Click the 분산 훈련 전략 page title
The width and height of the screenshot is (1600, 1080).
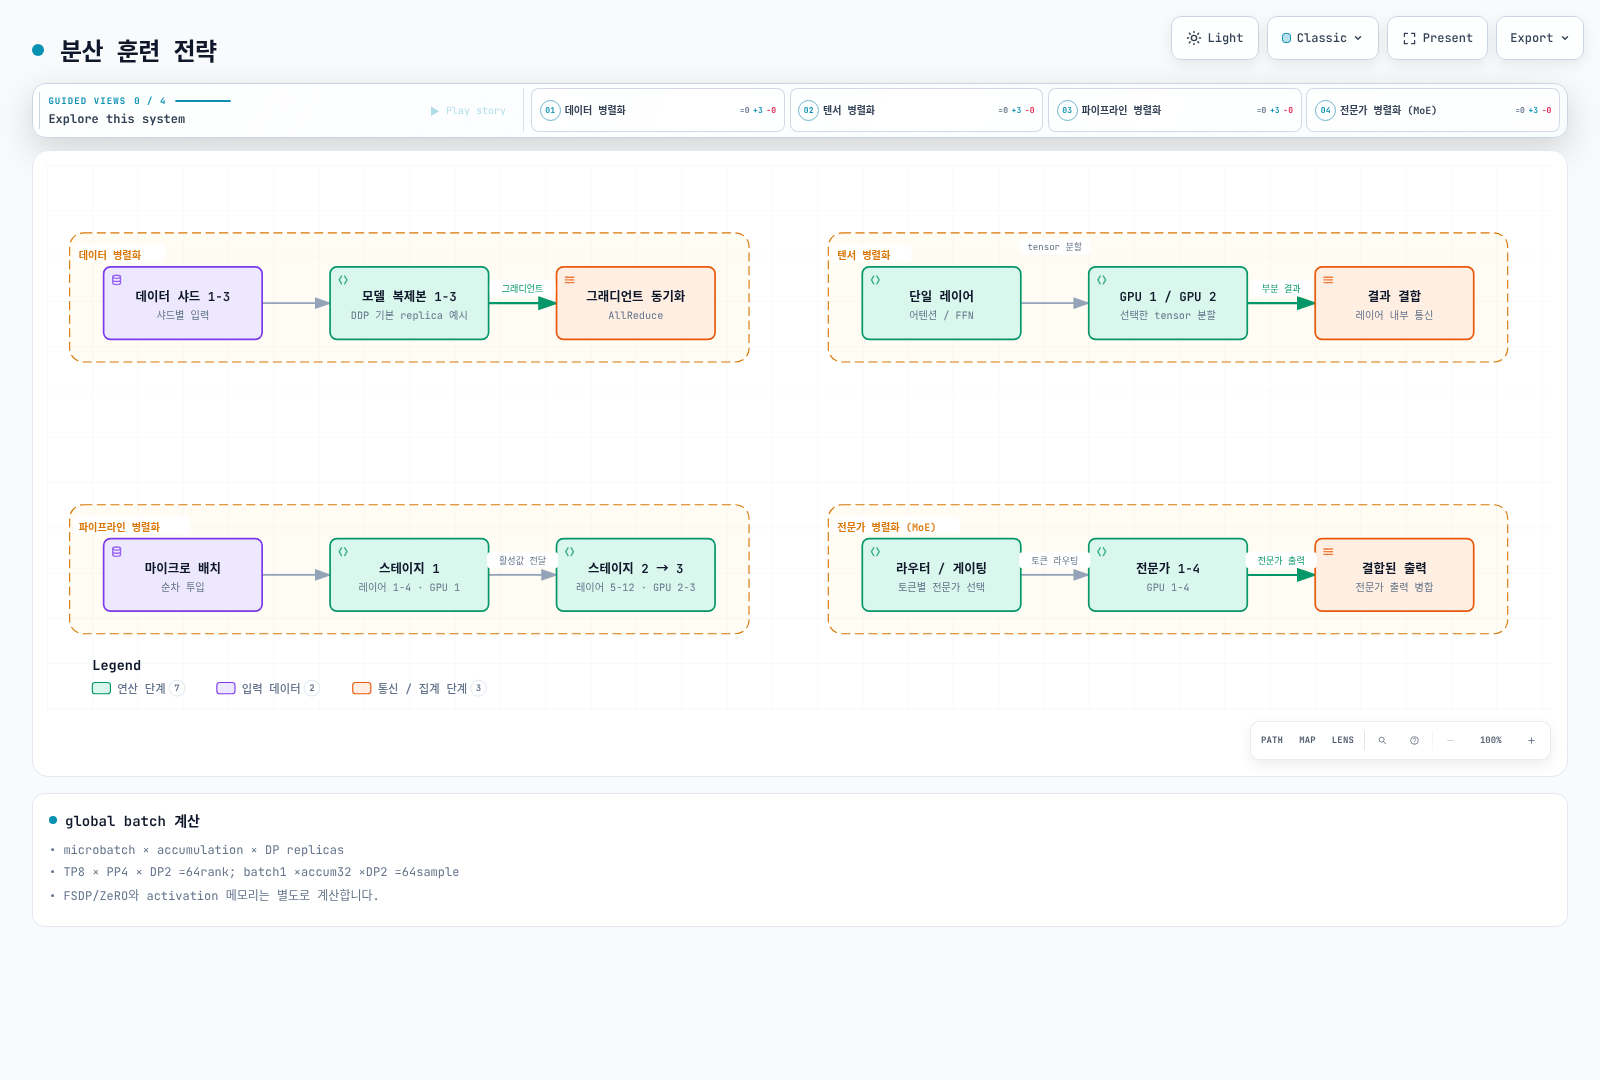click(x=138, y=51)
